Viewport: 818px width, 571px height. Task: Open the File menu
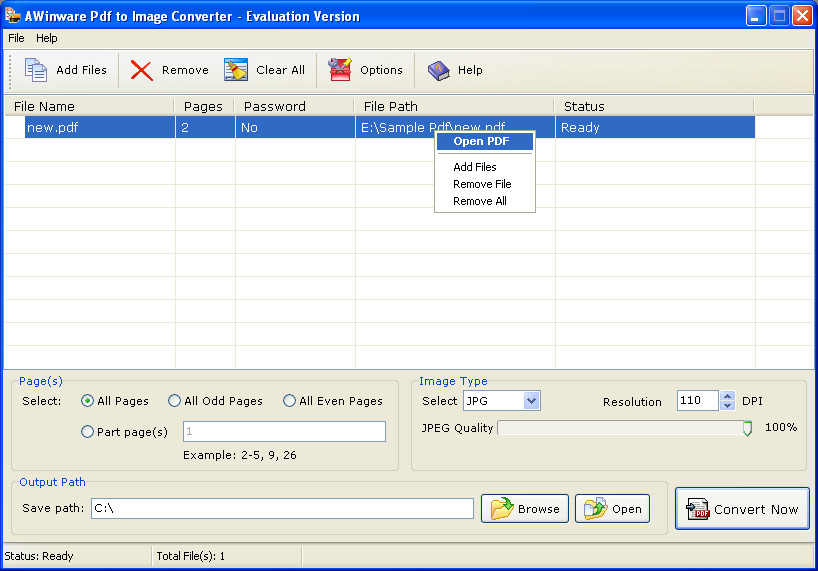(x=16, y=38)
